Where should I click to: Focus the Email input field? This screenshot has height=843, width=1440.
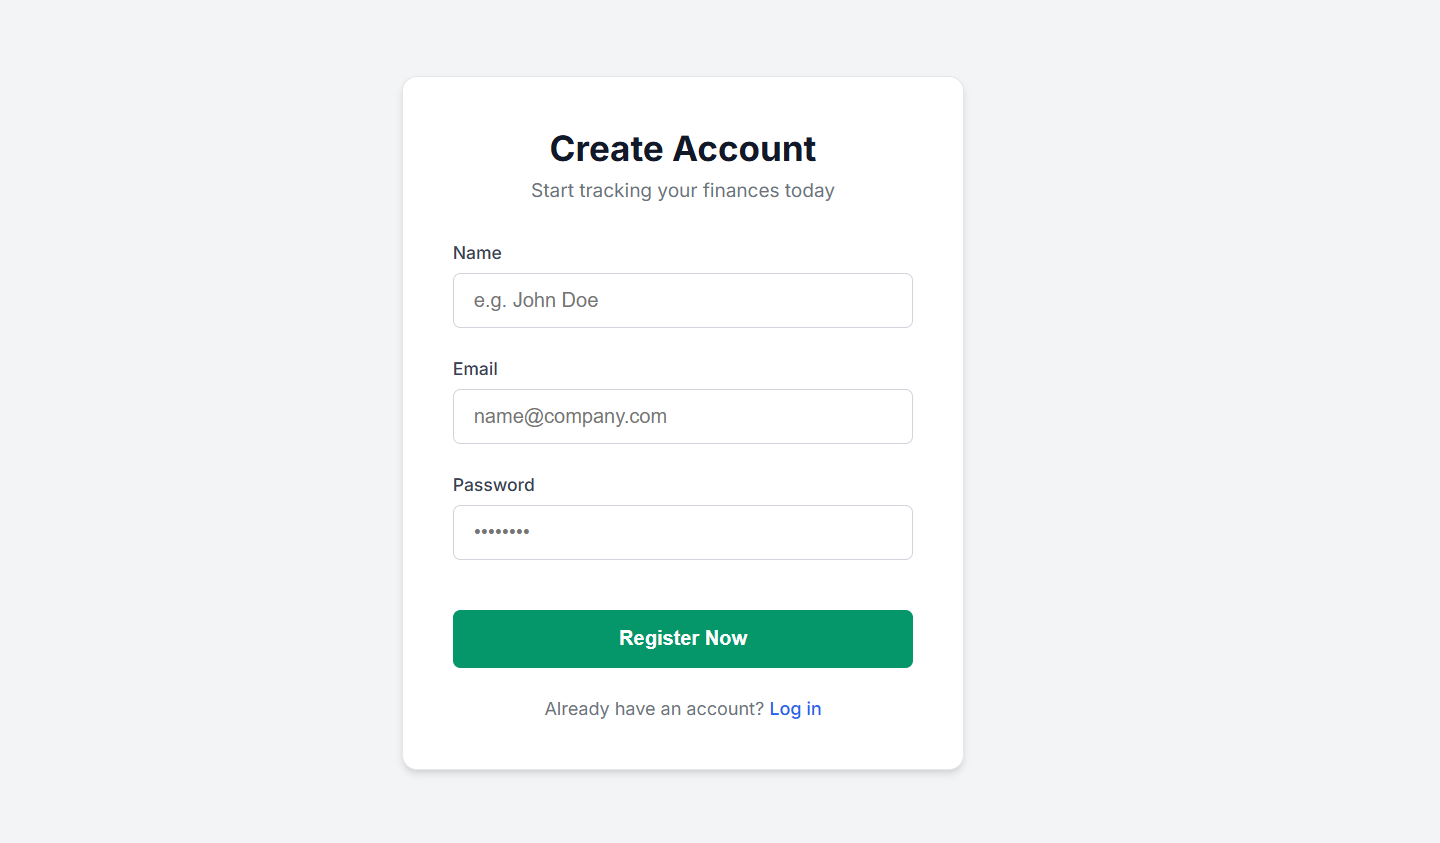(x=683, y=416)
